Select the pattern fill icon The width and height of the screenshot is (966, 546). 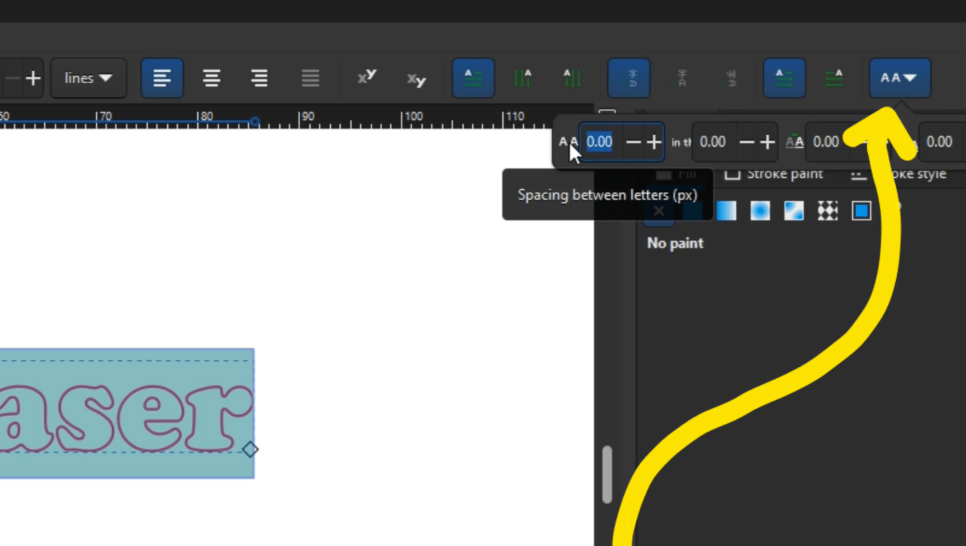pyautogui.click(x=828, y=210)
